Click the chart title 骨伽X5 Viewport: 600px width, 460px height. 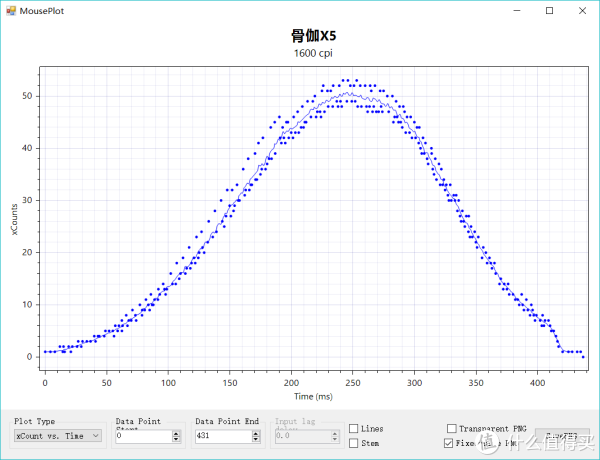313,36
